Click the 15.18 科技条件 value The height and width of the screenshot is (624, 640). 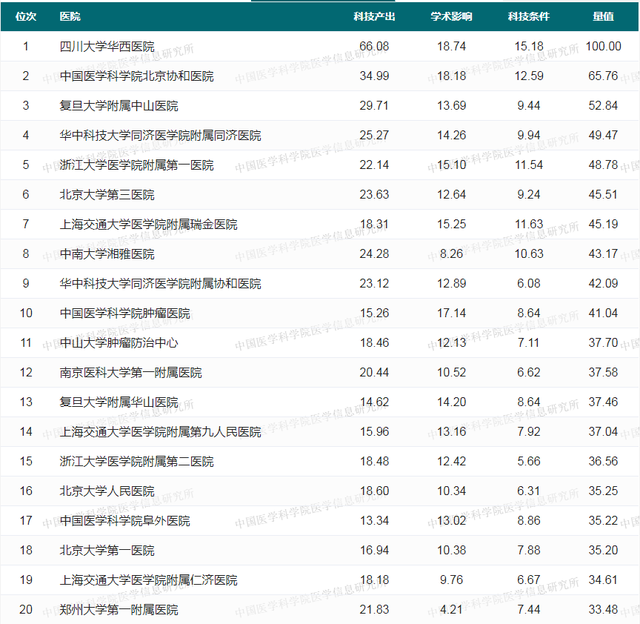(529, 47)
